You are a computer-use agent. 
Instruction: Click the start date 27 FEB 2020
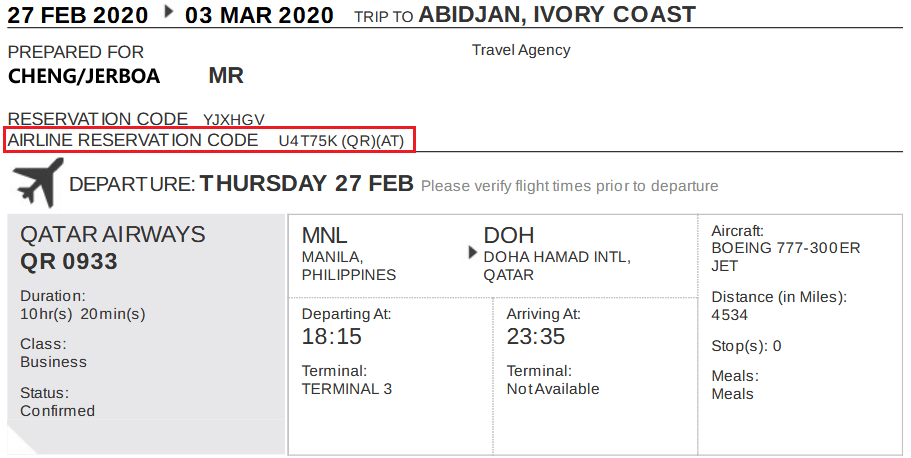click(78, 15)
